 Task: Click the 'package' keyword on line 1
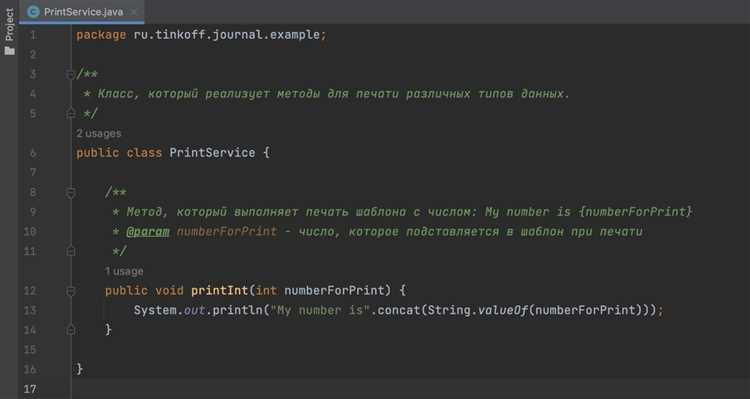click(101, 35)
